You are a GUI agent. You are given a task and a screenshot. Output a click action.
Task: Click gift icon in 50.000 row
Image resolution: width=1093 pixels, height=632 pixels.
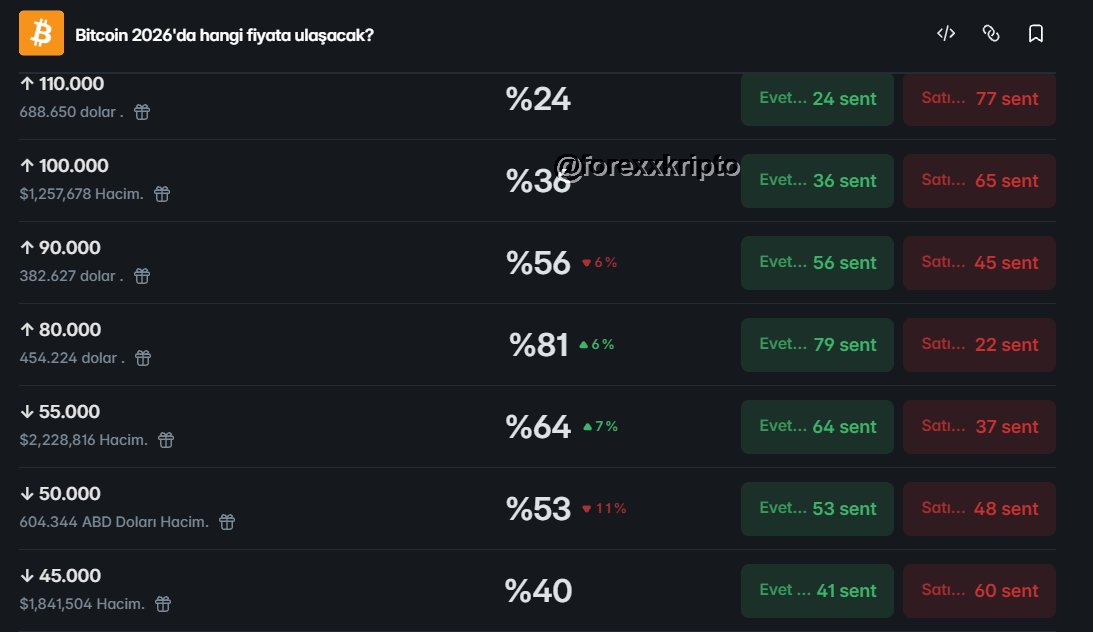(227, 522)
